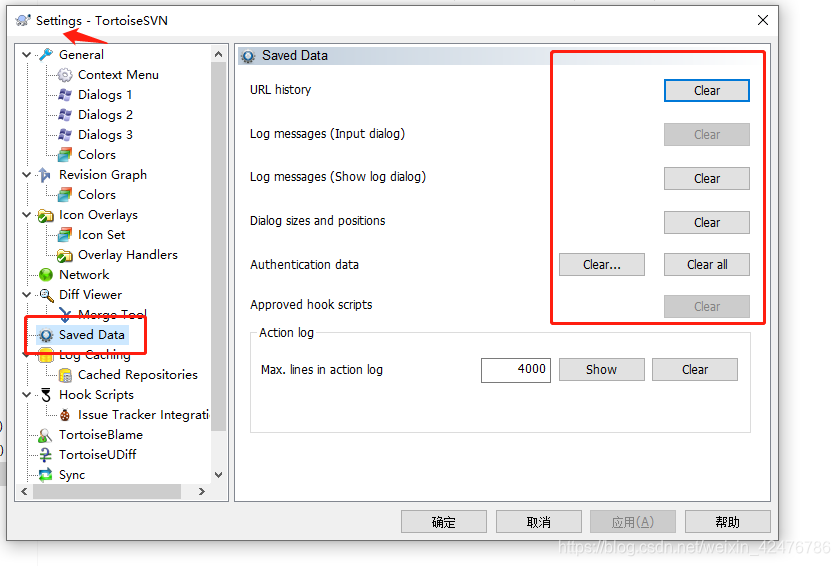
Task: Click the Icon Overlays folder icon
Action: (x=46, y=215)
